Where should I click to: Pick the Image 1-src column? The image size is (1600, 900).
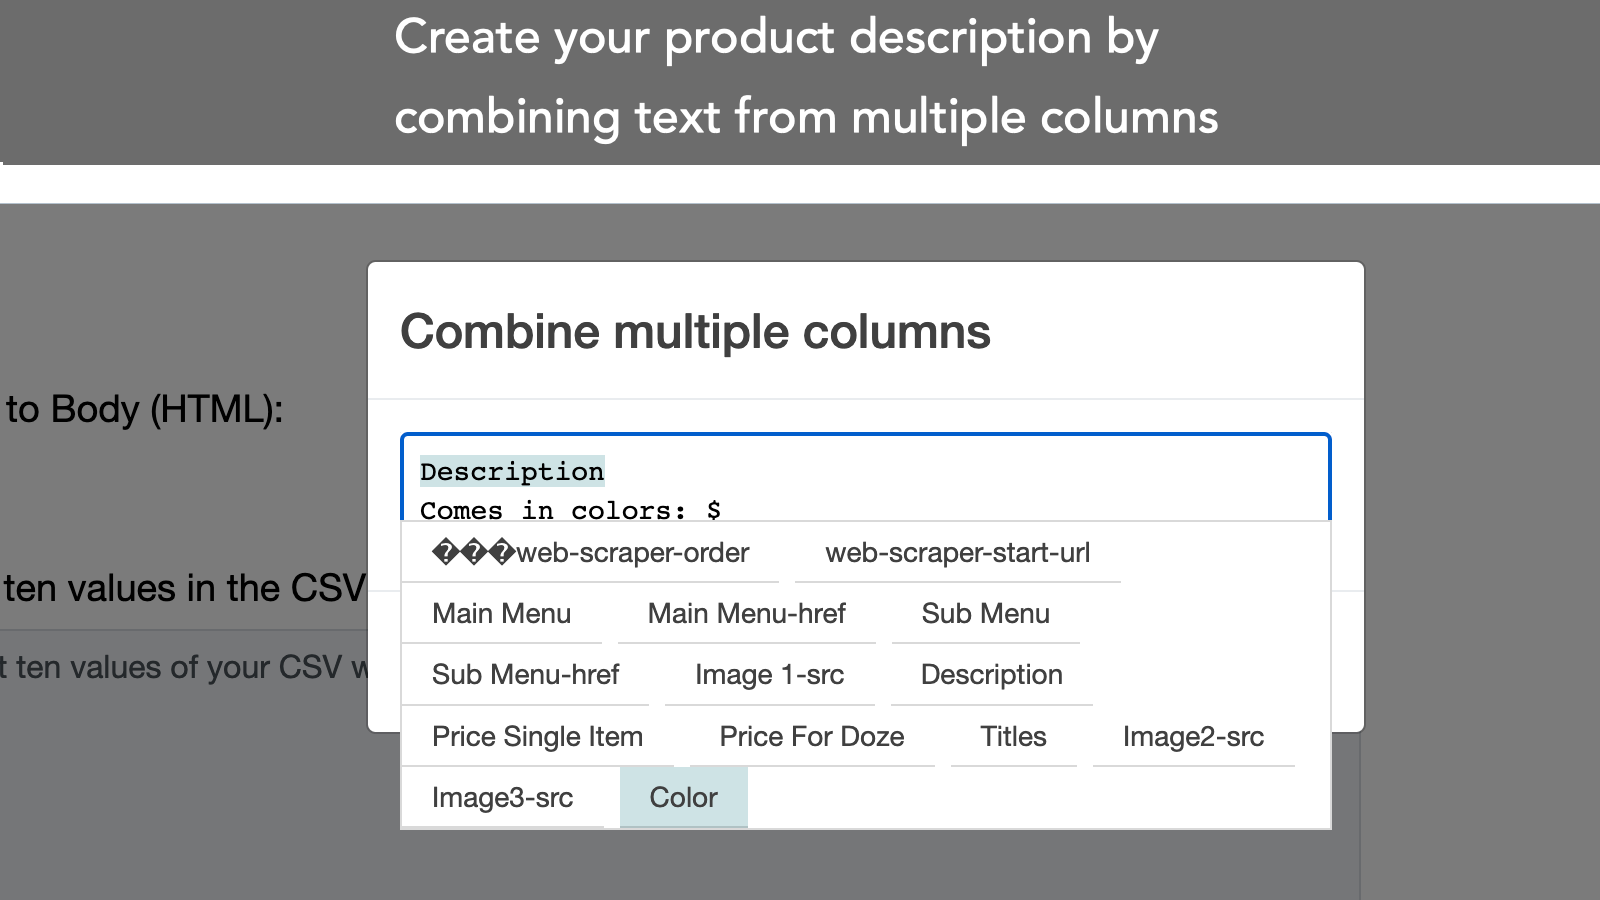[769, 675]
